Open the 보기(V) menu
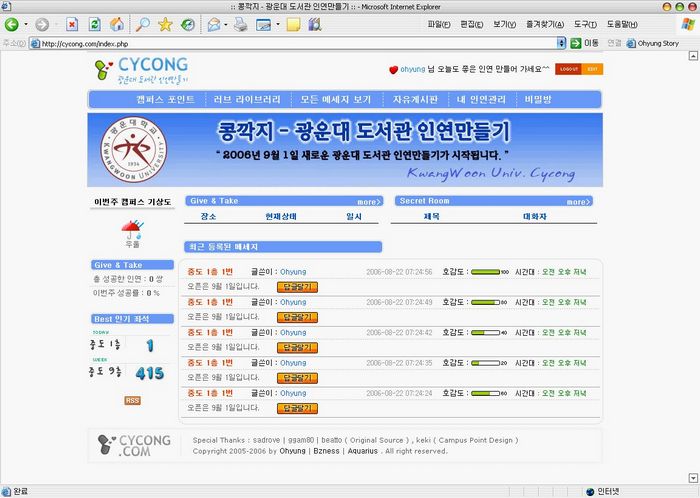 click(x=504, y=25)
